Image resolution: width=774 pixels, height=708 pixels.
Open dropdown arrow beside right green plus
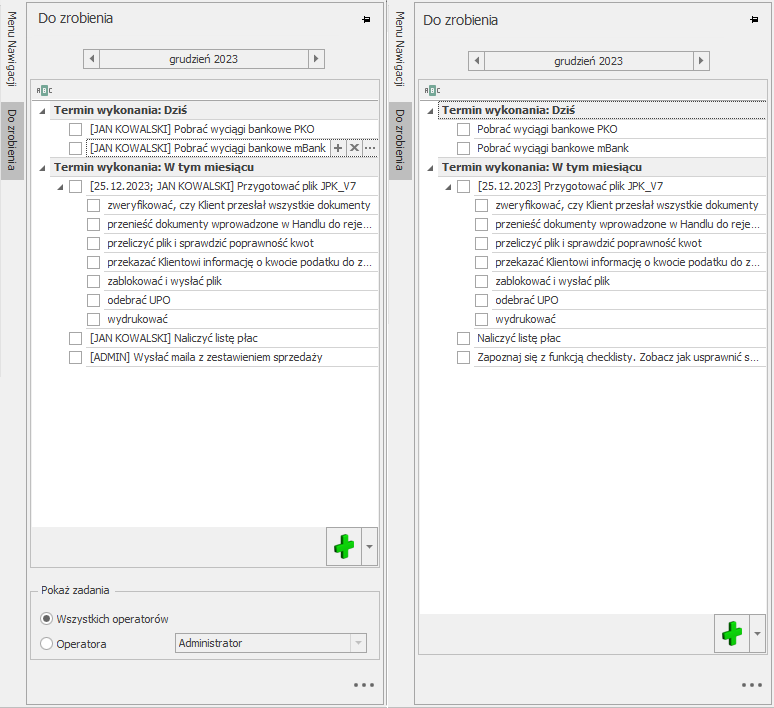click(757, 633)
